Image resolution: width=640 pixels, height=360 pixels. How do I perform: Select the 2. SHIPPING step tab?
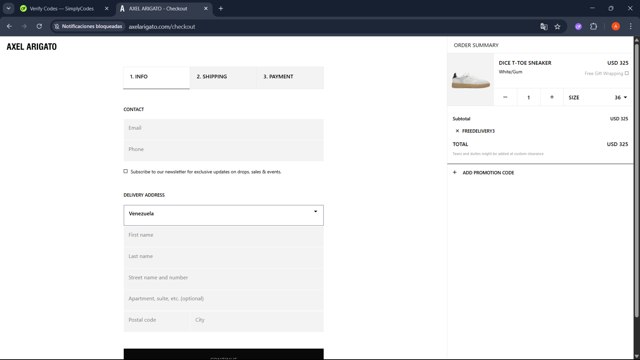pos(223,77)
